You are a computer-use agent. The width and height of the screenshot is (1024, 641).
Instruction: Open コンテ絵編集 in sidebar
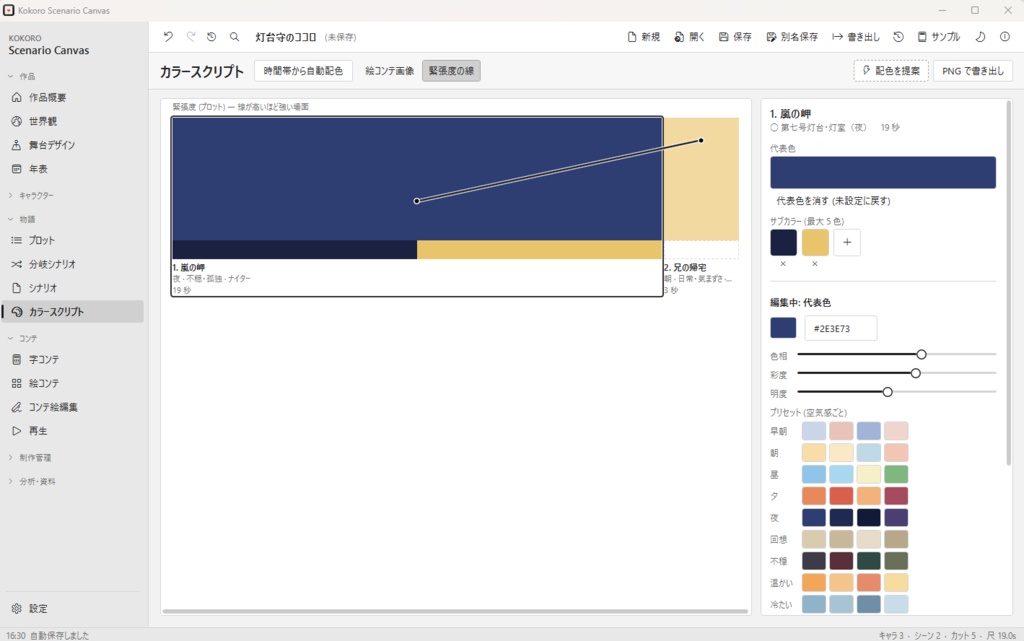73,407
